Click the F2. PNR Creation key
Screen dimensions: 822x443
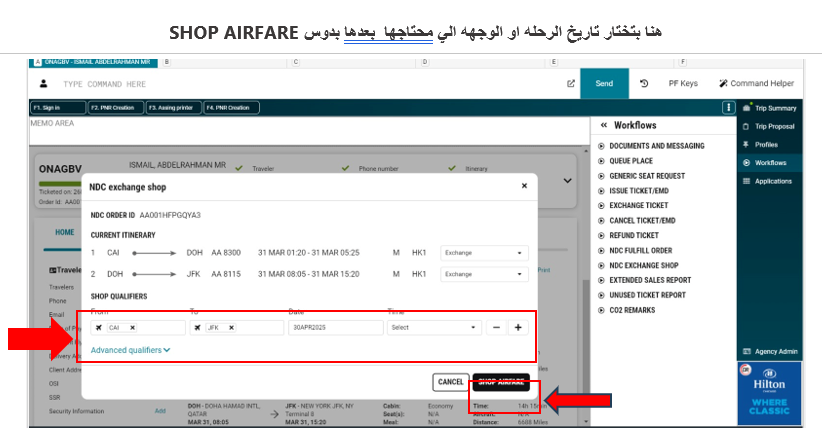(116, 107)
